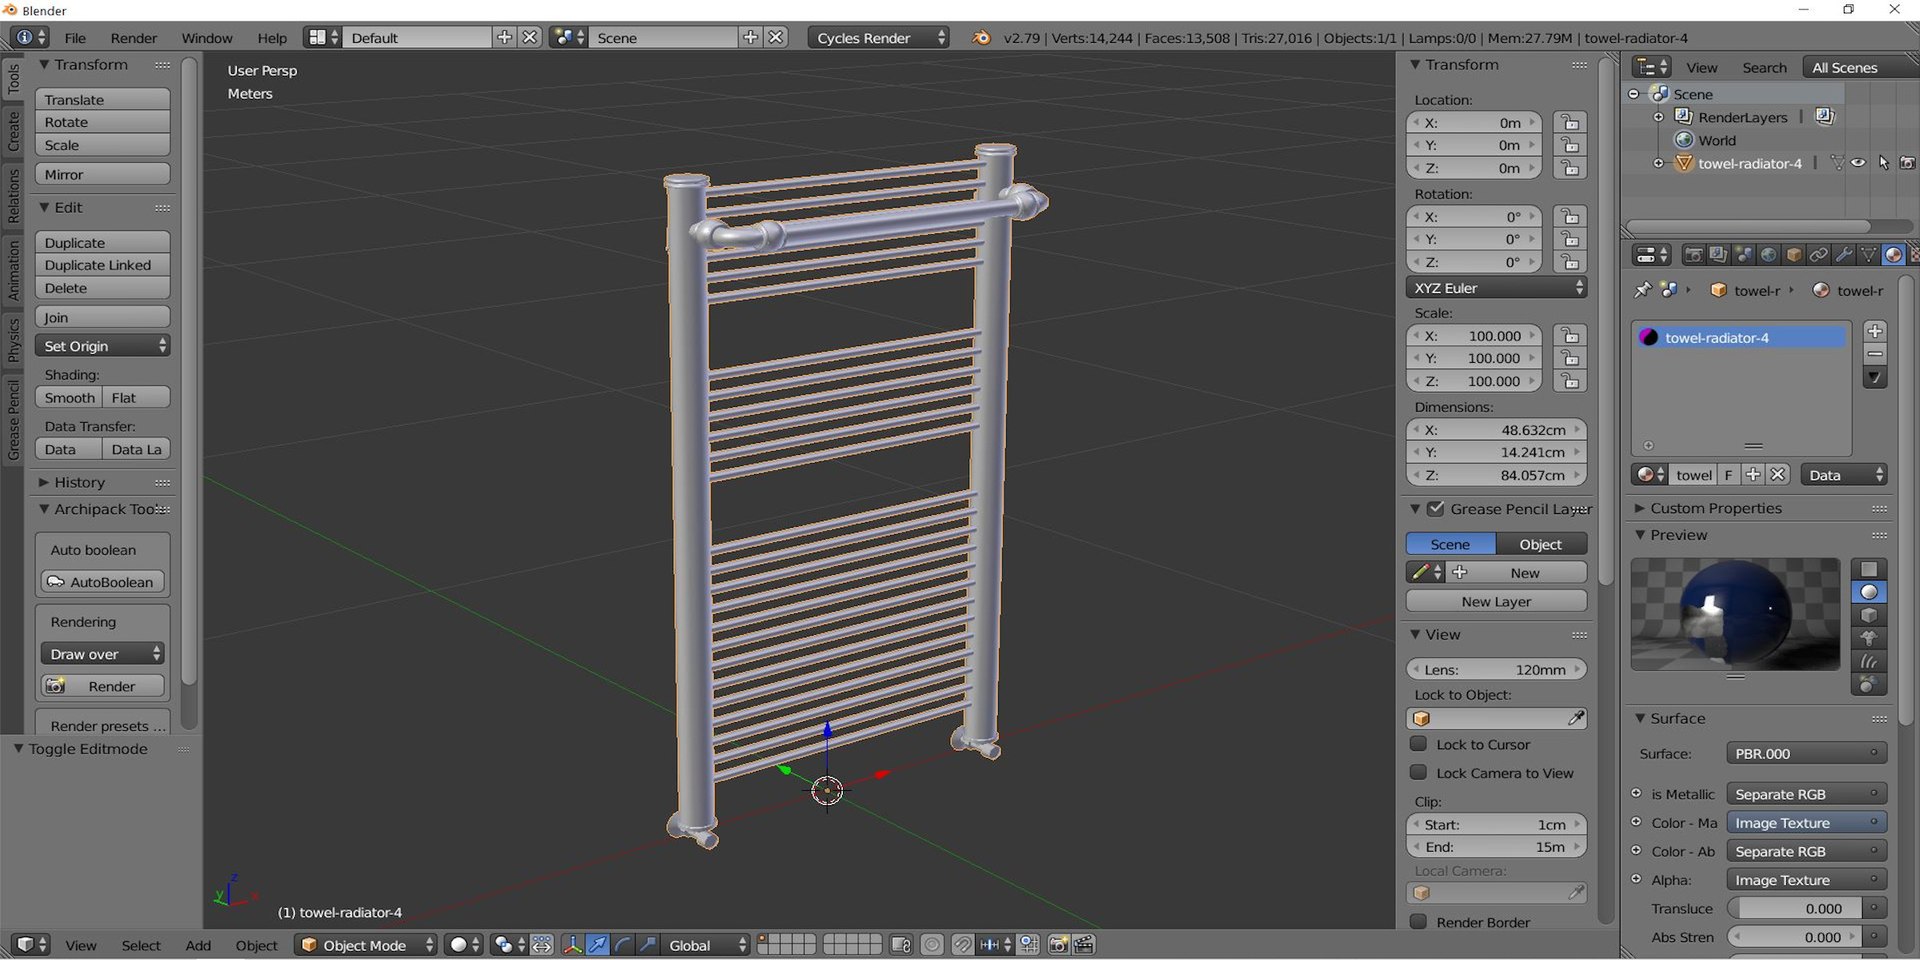Click the New Layer button

[1496, 601]
